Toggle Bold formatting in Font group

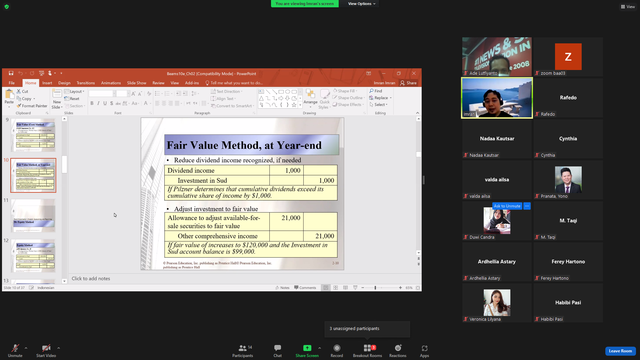[x=92, y=104]
